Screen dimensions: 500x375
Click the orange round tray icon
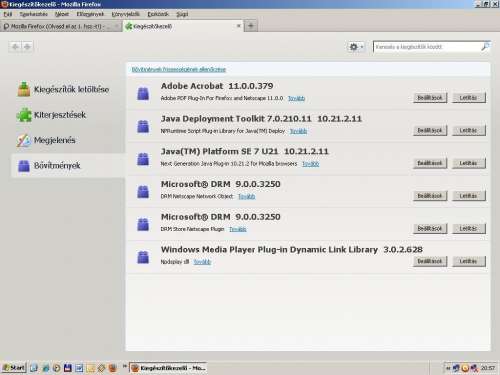465,368
